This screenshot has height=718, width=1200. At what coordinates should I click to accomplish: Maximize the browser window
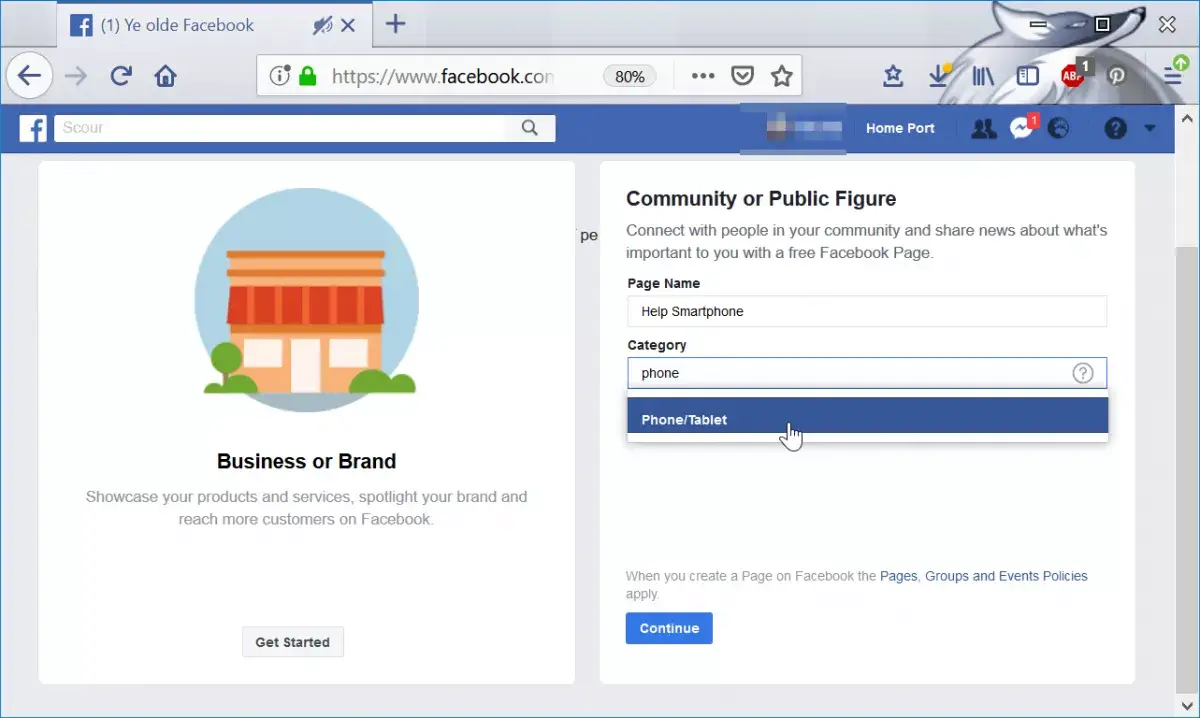(1102, 24)
